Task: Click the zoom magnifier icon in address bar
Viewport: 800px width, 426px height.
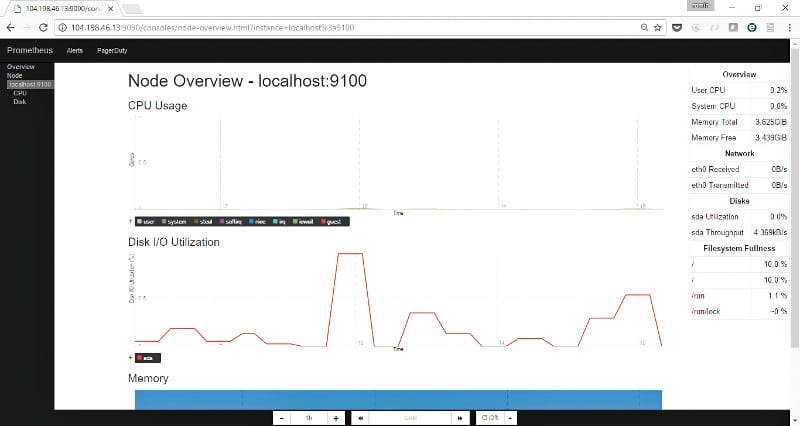Action: click(x=644, y=28)
